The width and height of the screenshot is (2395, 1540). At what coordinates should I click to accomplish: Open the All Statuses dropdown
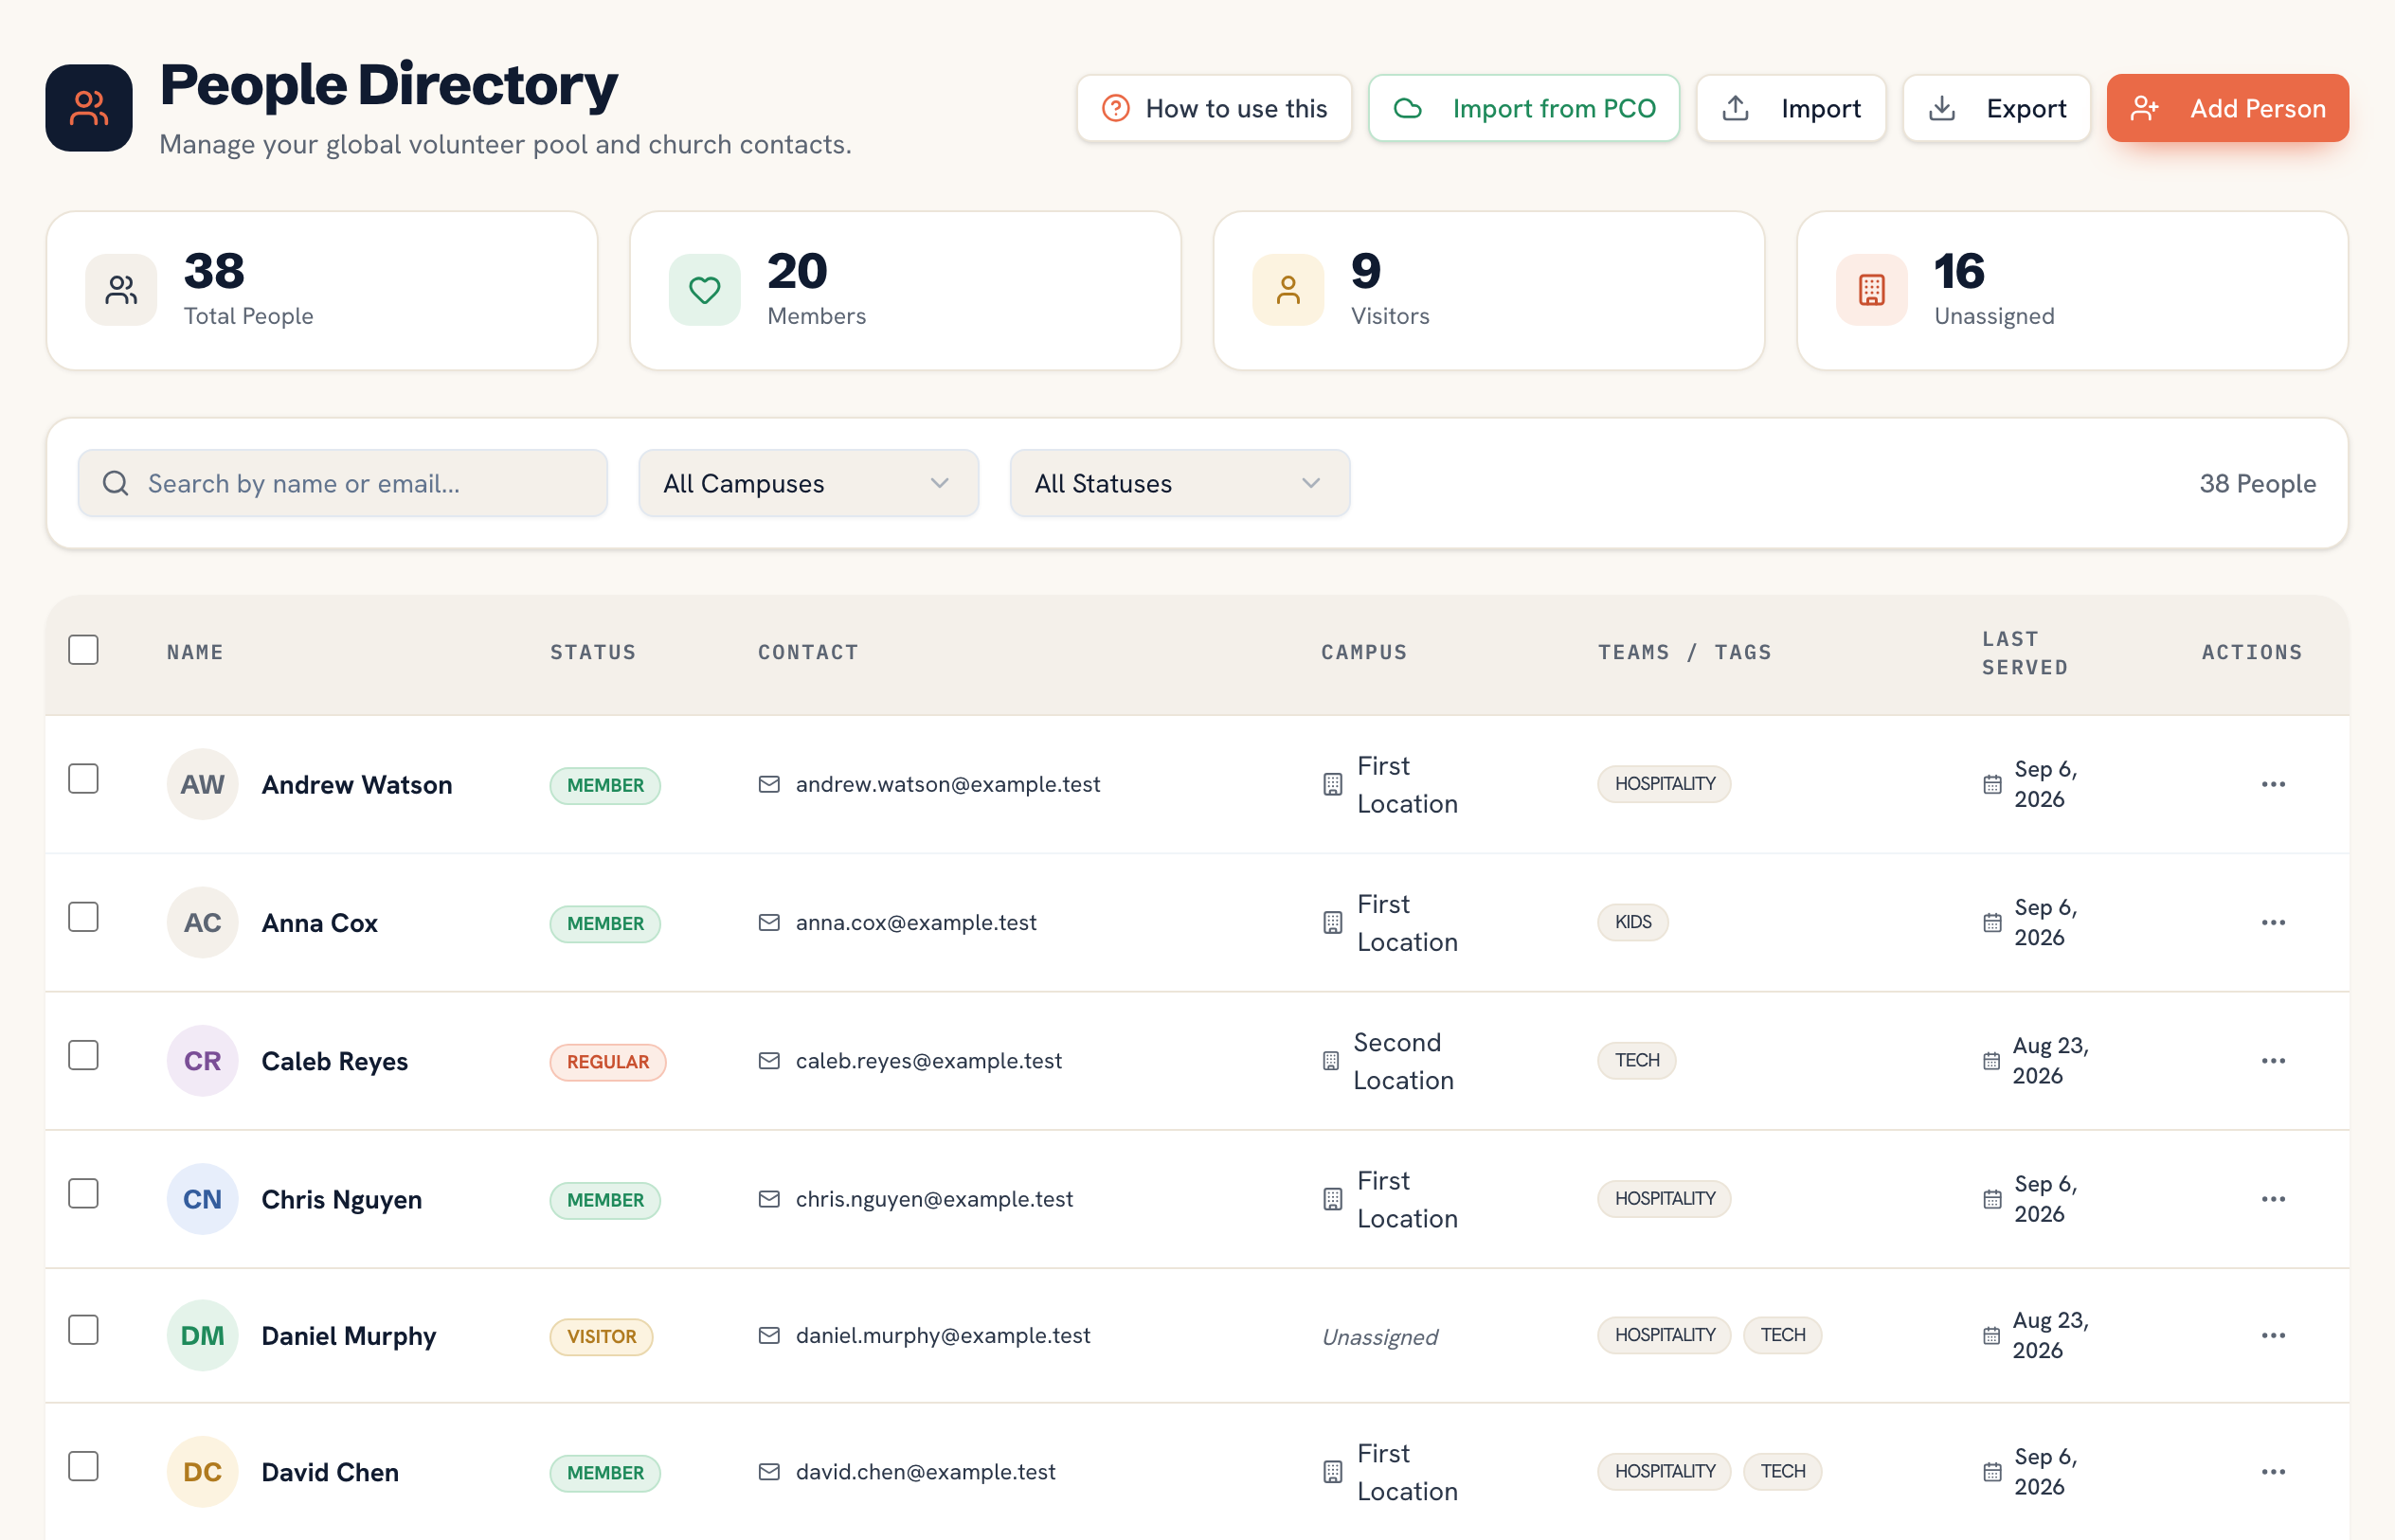pyautogui.click(x=1180, y=483)
